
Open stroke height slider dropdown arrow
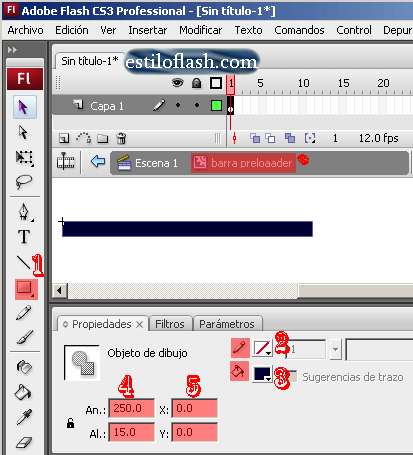click(x=336, y=349)
